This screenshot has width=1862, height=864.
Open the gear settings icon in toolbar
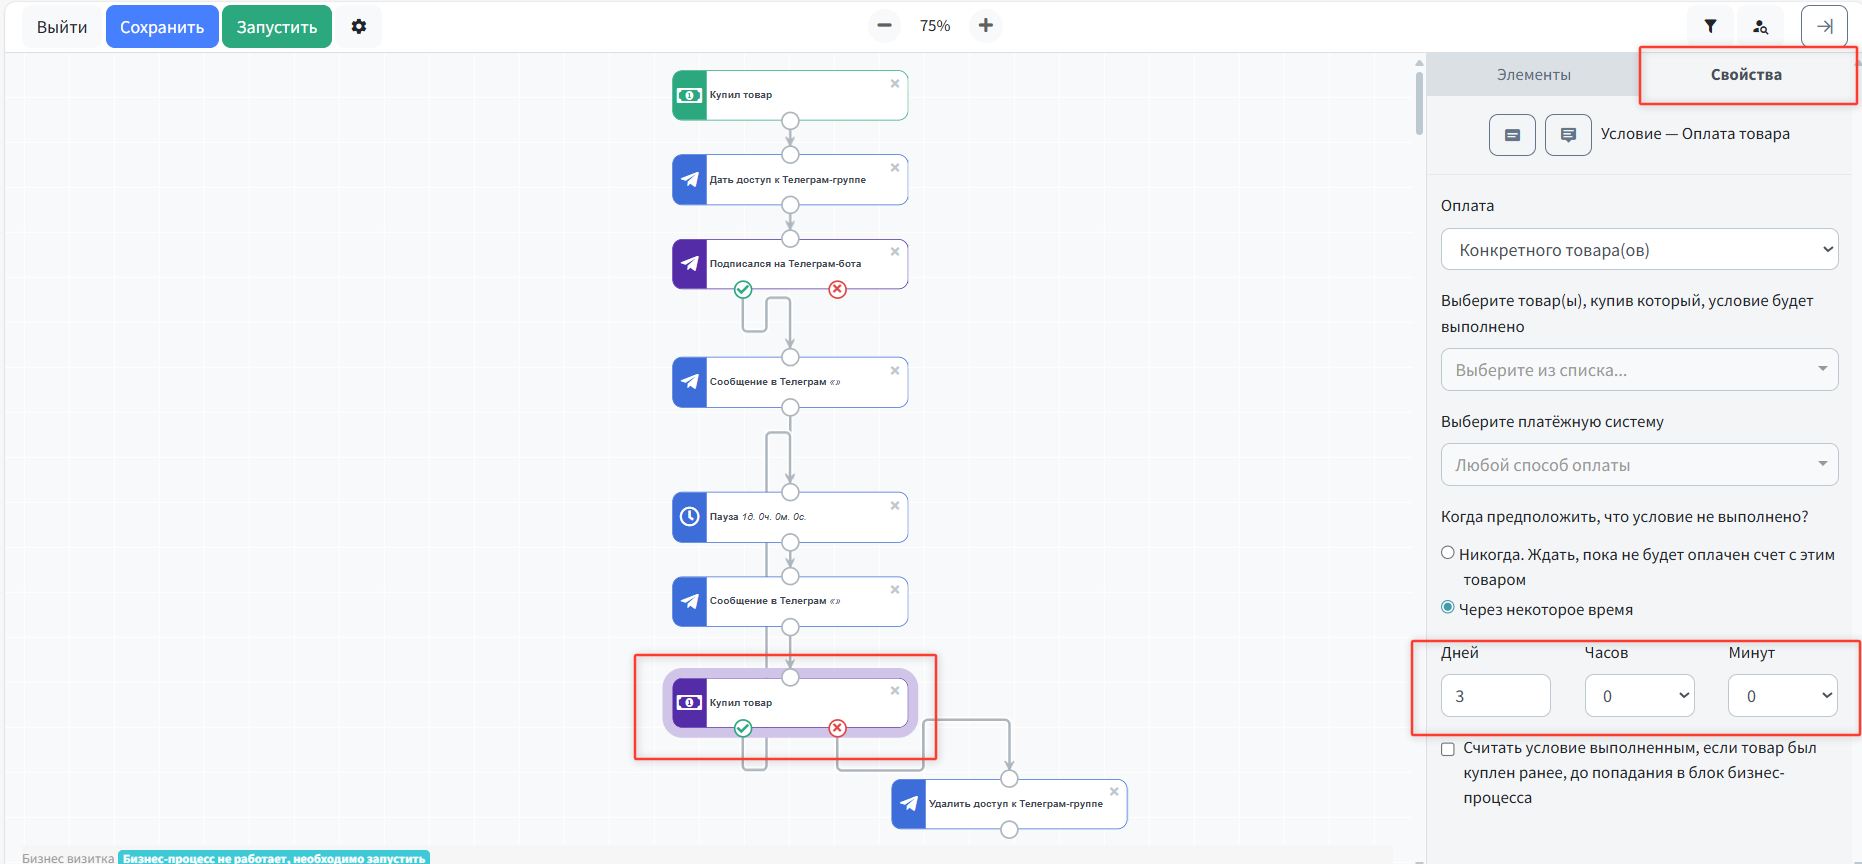click(x=359, y=27)
